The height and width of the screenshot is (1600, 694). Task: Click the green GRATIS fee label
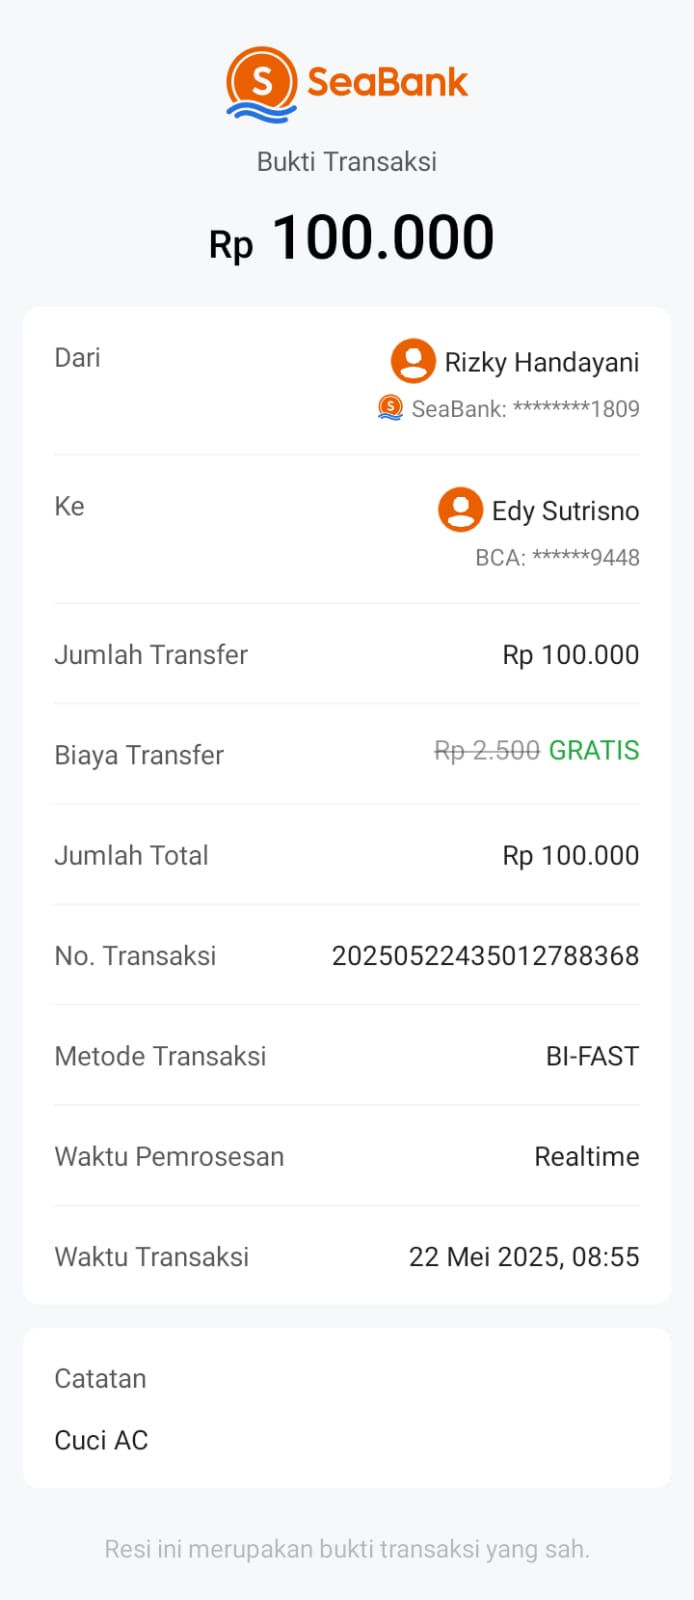[594, 750]
